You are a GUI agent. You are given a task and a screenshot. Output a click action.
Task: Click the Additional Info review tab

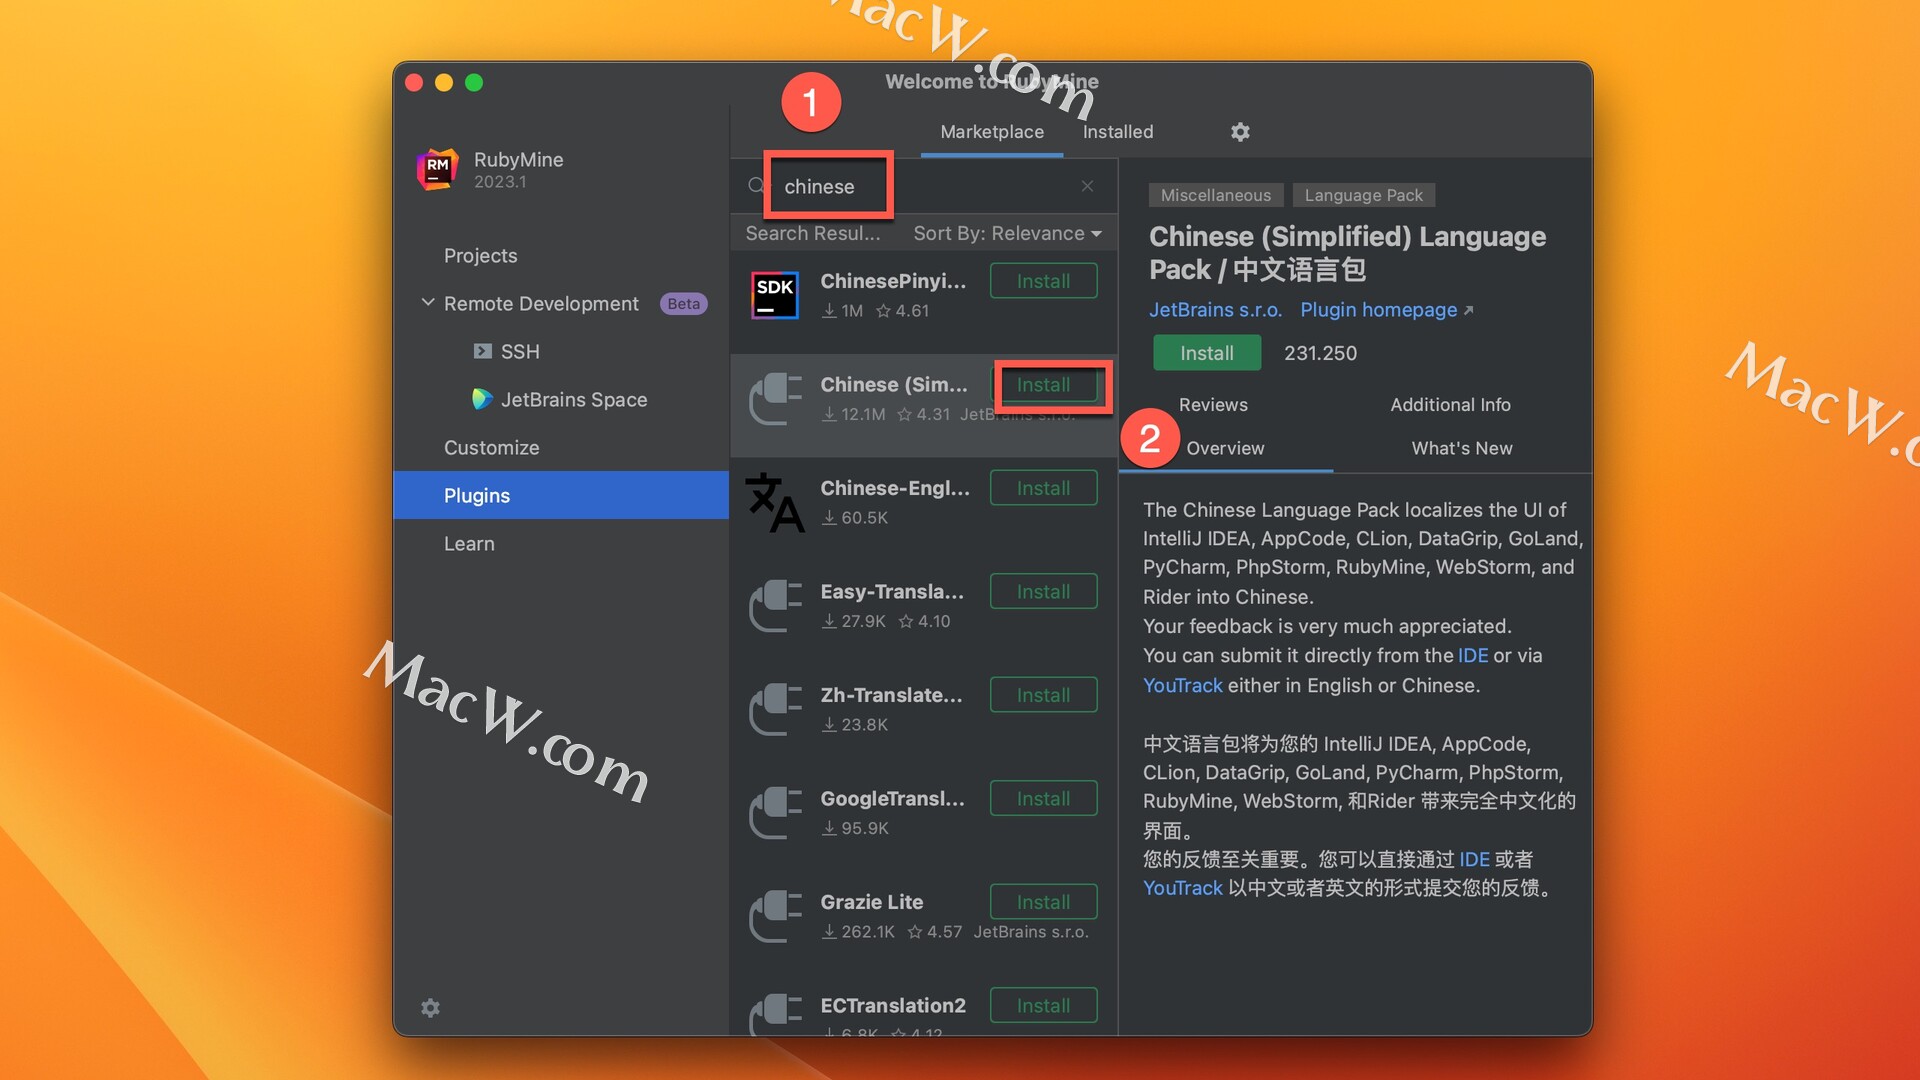point(1452,404)
